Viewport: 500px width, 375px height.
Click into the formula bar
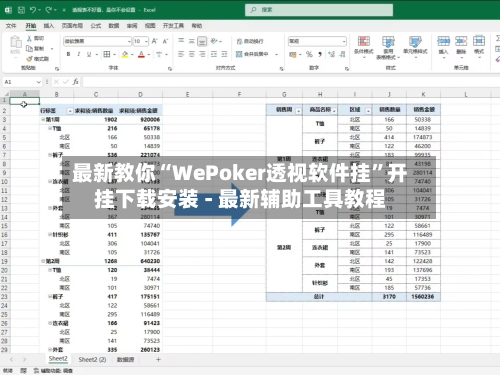tap(290, 82)
